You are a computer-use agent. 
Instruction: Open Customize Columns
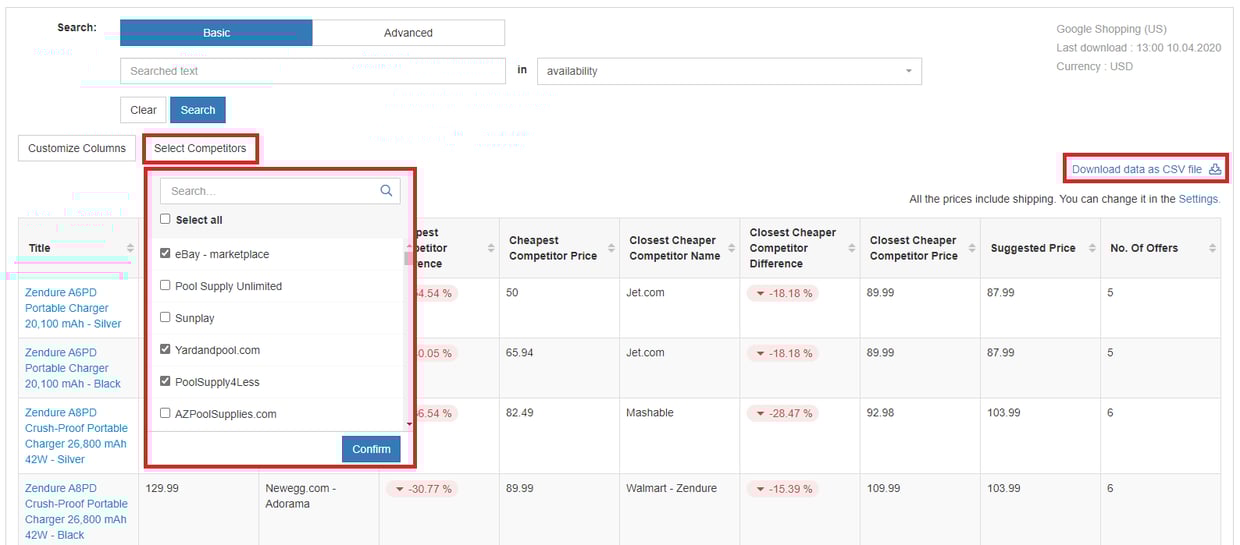(77, 148)
